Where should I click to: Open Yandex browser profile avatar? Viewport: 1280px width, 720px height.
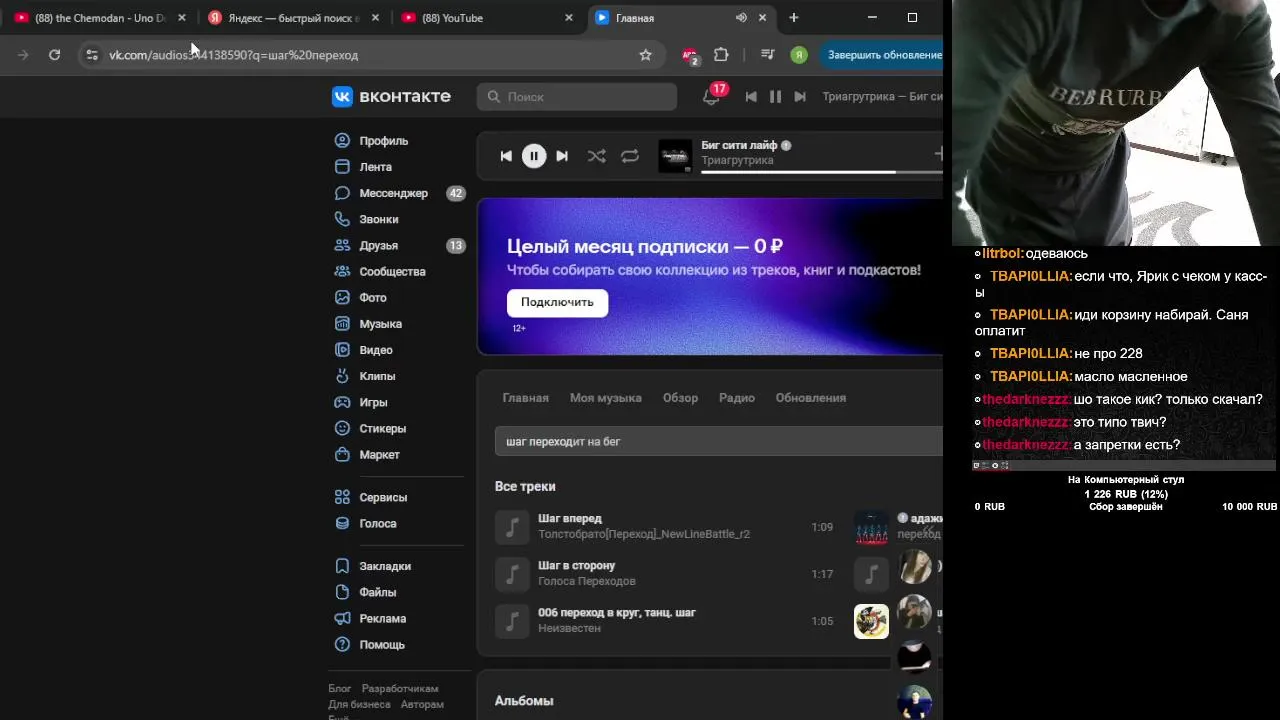[x=799, y=55]
